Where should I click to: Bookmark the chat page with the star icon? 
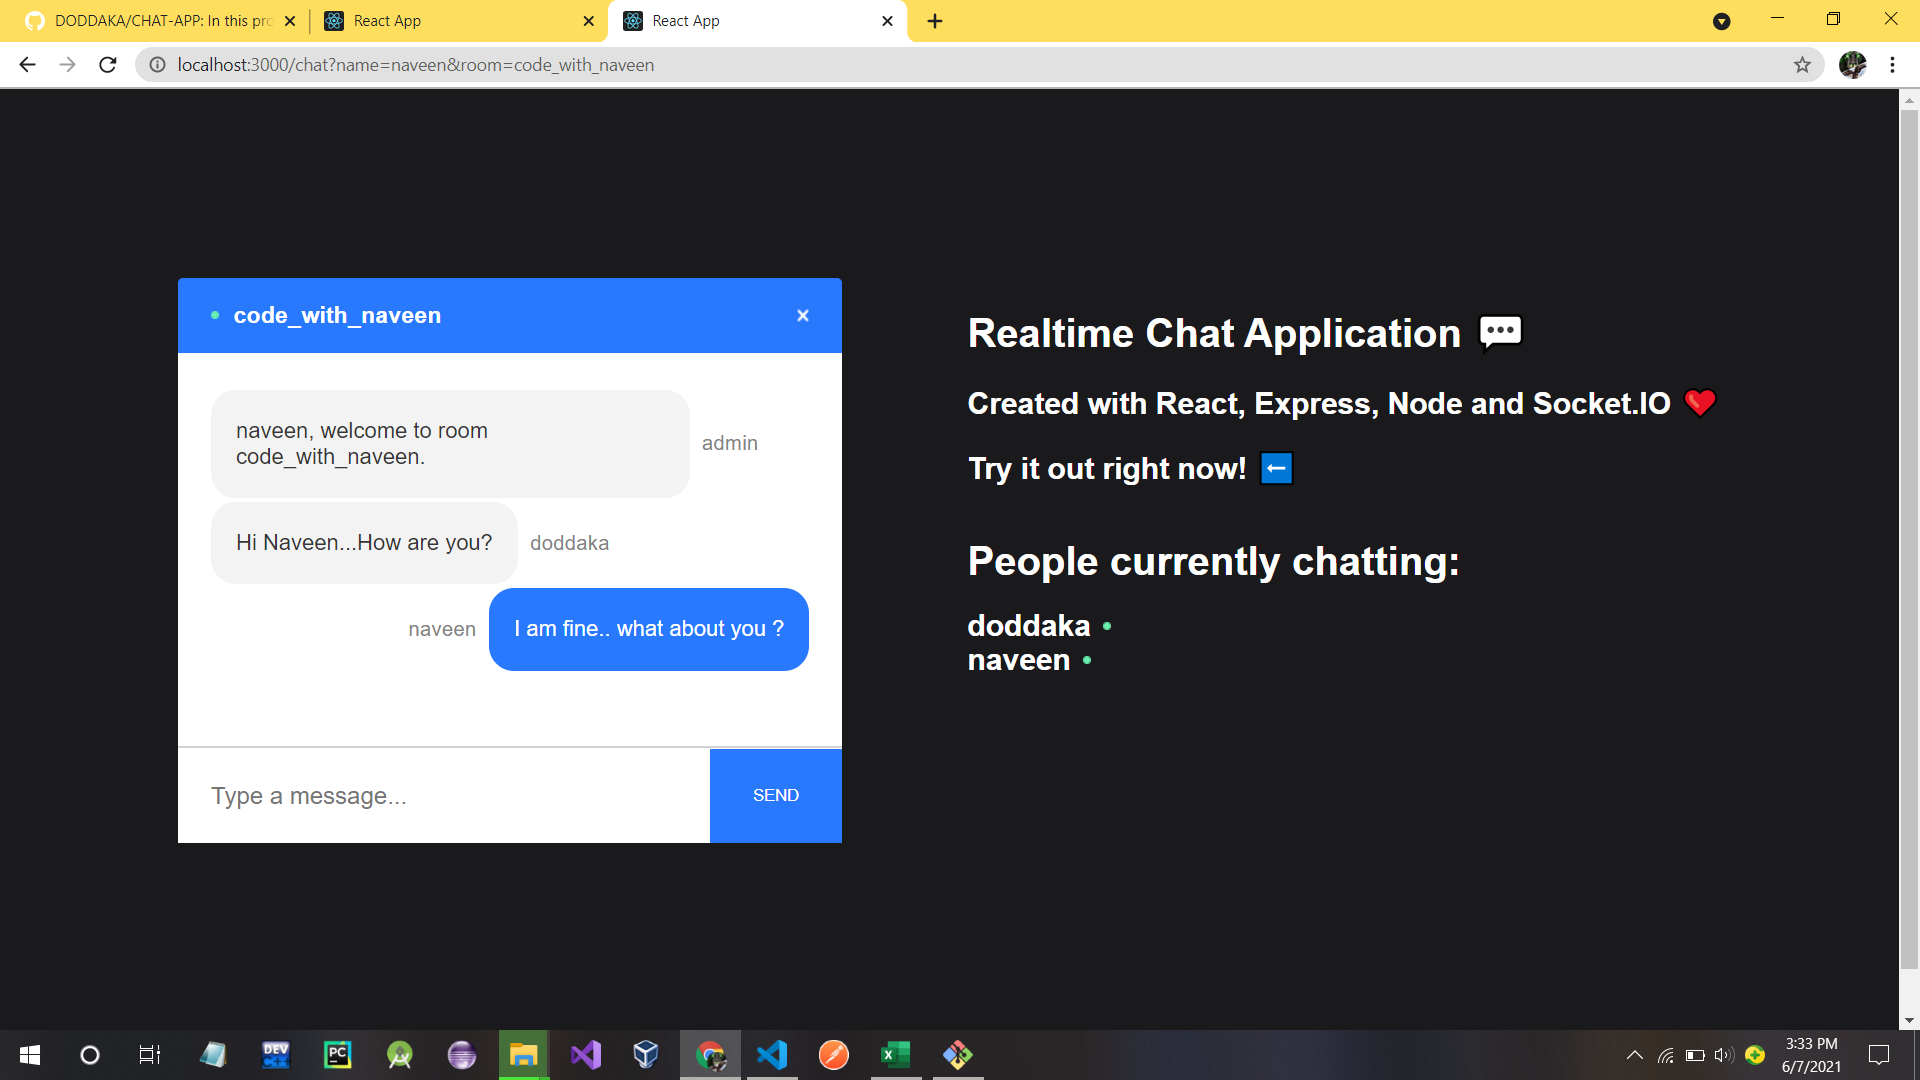(1803, 64)
